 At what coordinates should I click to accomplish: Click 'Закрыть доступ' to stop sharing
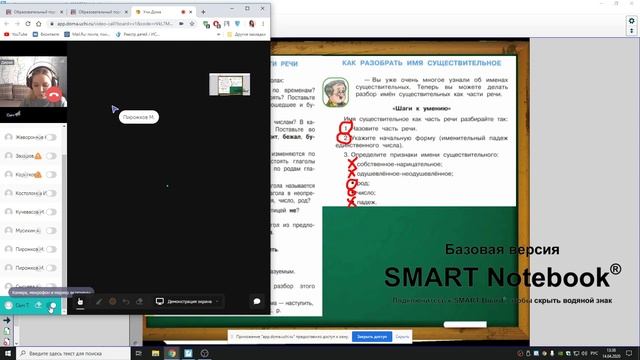click(x=372, y=337)
